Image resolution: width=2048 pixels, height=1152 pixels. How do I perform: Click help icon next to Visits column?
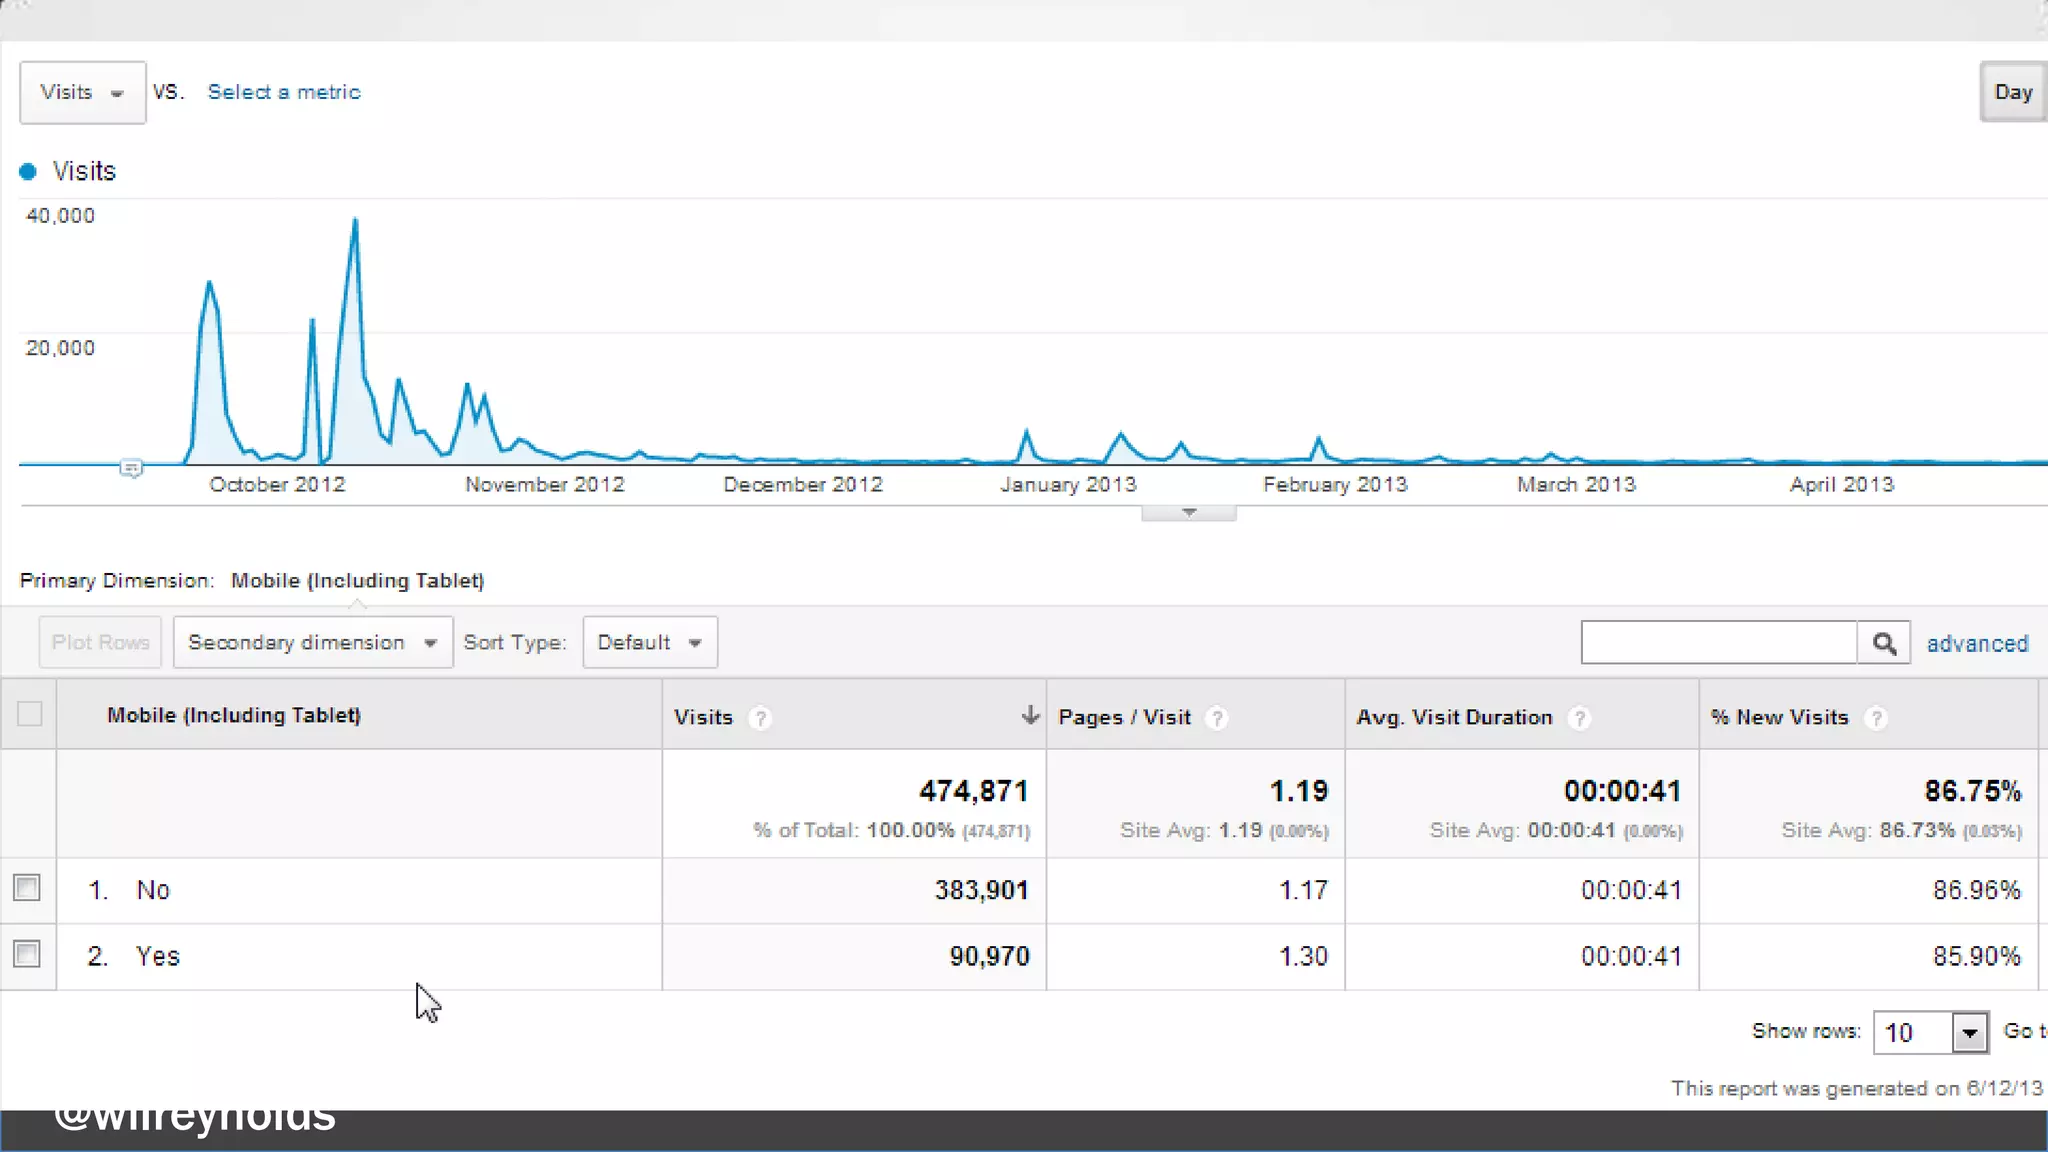point(760,718)
